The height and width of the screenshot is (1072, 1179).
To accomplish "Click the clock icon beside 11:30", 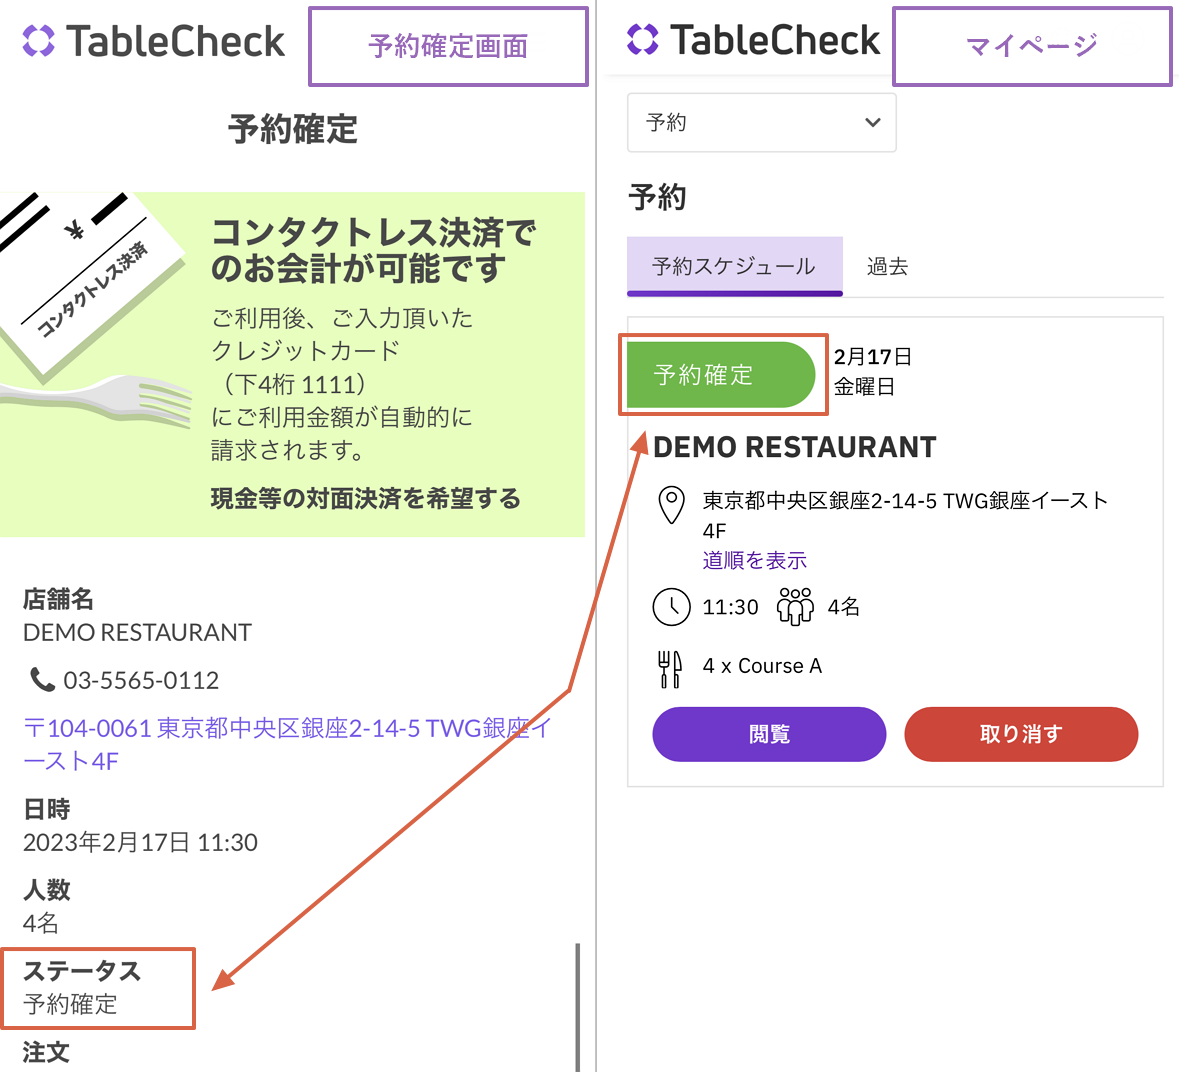I will pyautogui.click(x=671, y=607).
